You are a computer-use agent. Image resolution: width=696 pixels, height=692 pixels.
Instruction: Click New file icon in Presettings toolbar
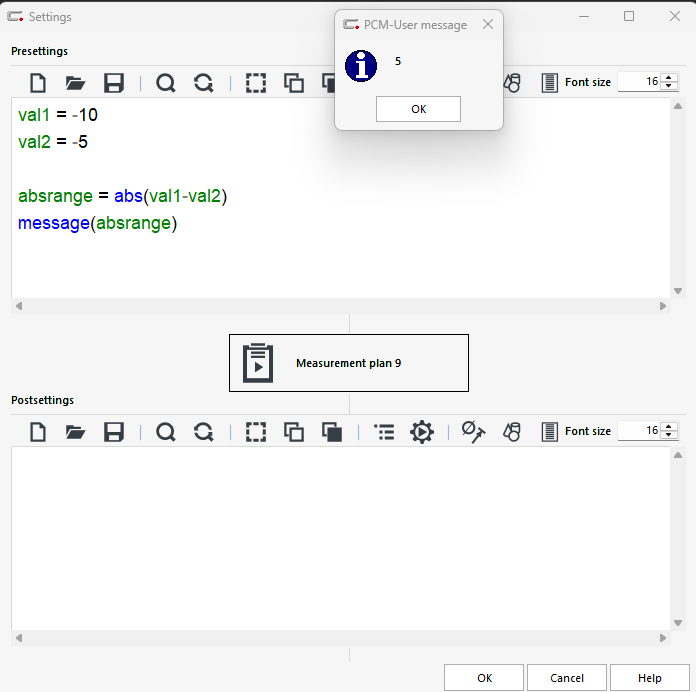38,83
